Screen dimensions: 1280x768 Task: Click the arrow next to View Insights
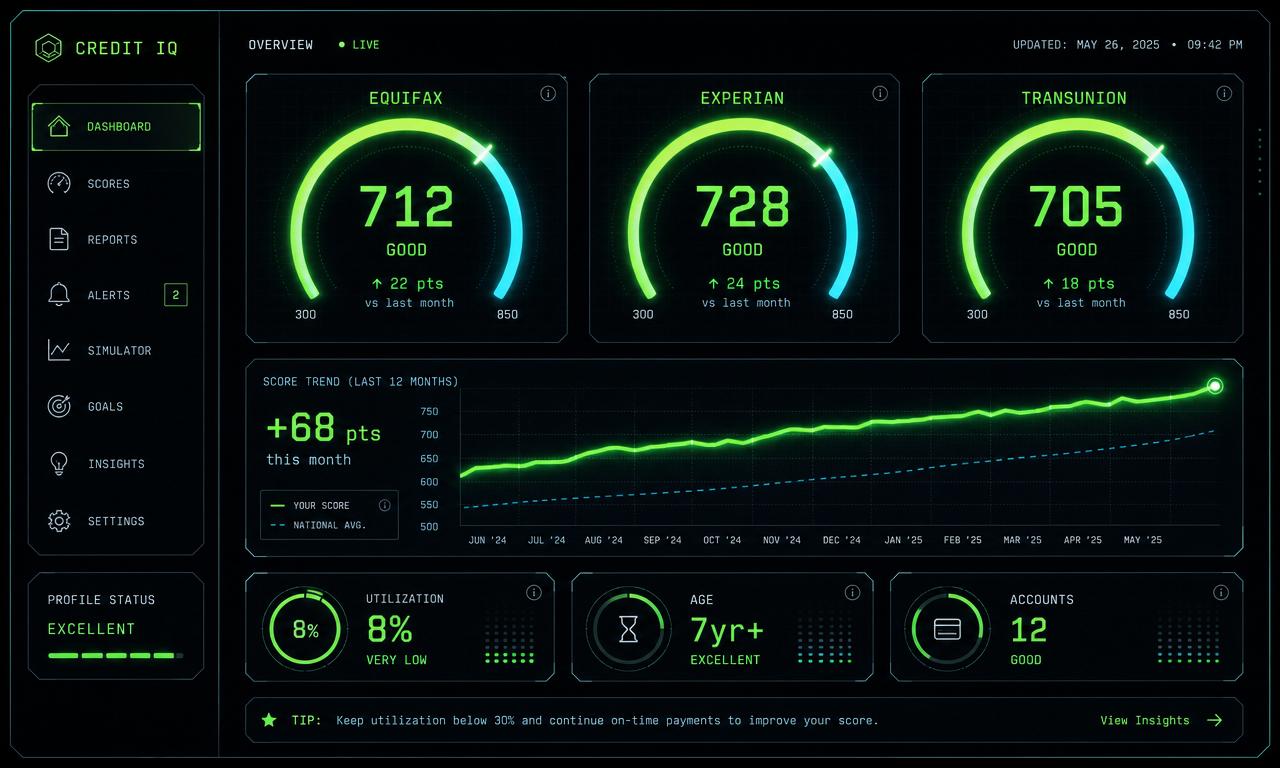1215,720
